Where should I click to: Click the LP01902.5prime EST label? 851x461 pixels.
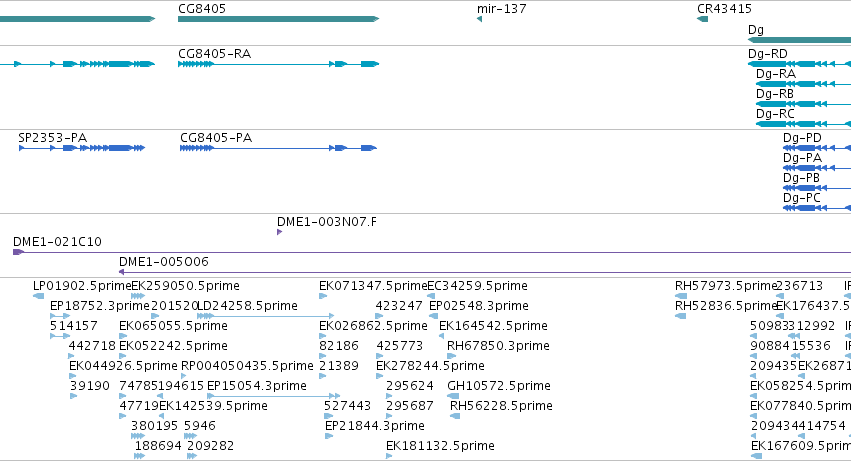coord(82,286)
